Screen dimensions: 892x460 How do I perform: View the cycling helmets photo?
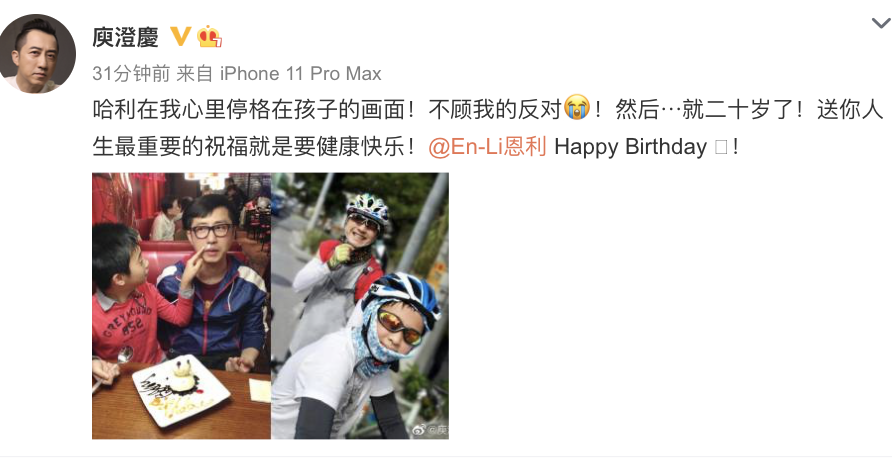point(360,306)
